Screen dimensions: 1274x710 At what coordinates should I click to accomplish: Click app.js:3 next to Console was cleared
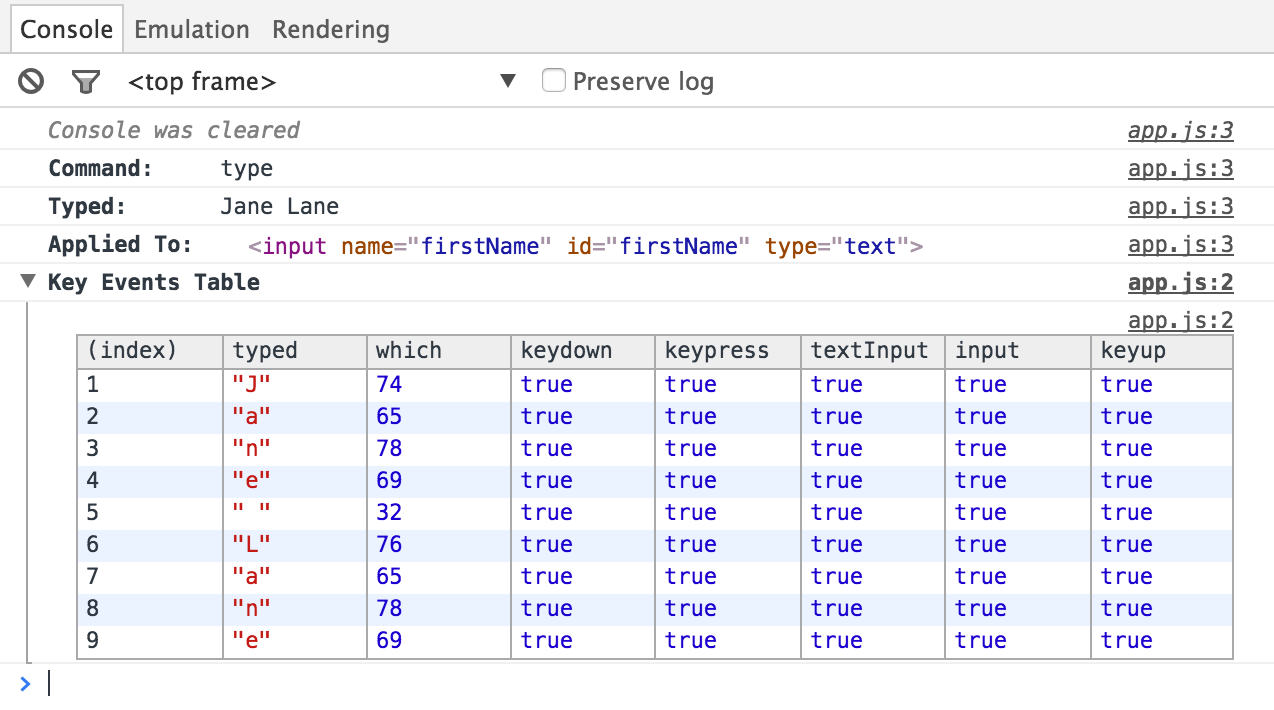(x=1180, y=130)
